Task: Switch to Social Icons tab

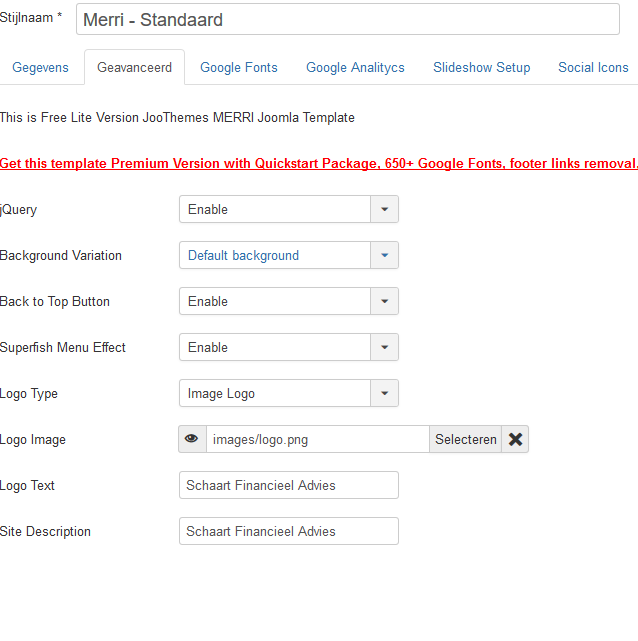Action: [x=593, y=67]
